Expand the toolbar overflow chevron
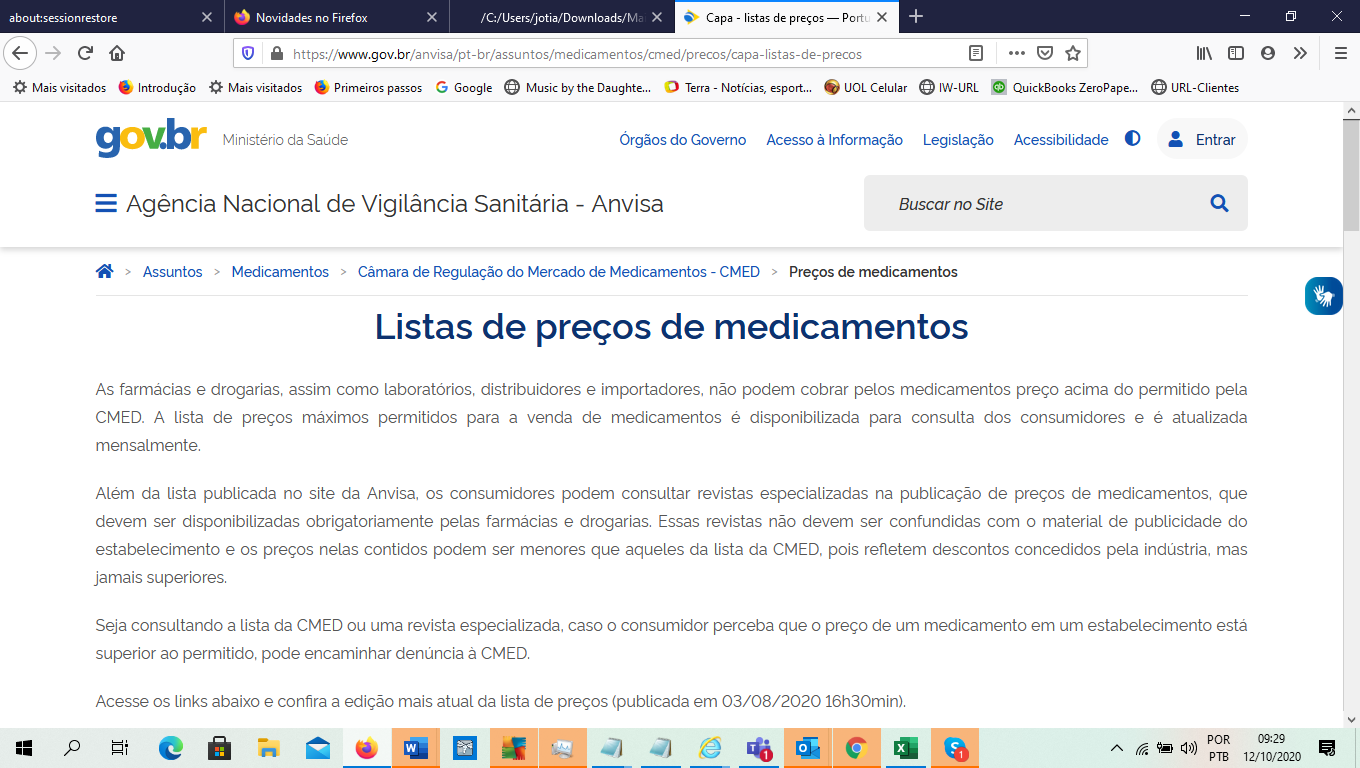The image size is (1360, 768). (1300, 53)
